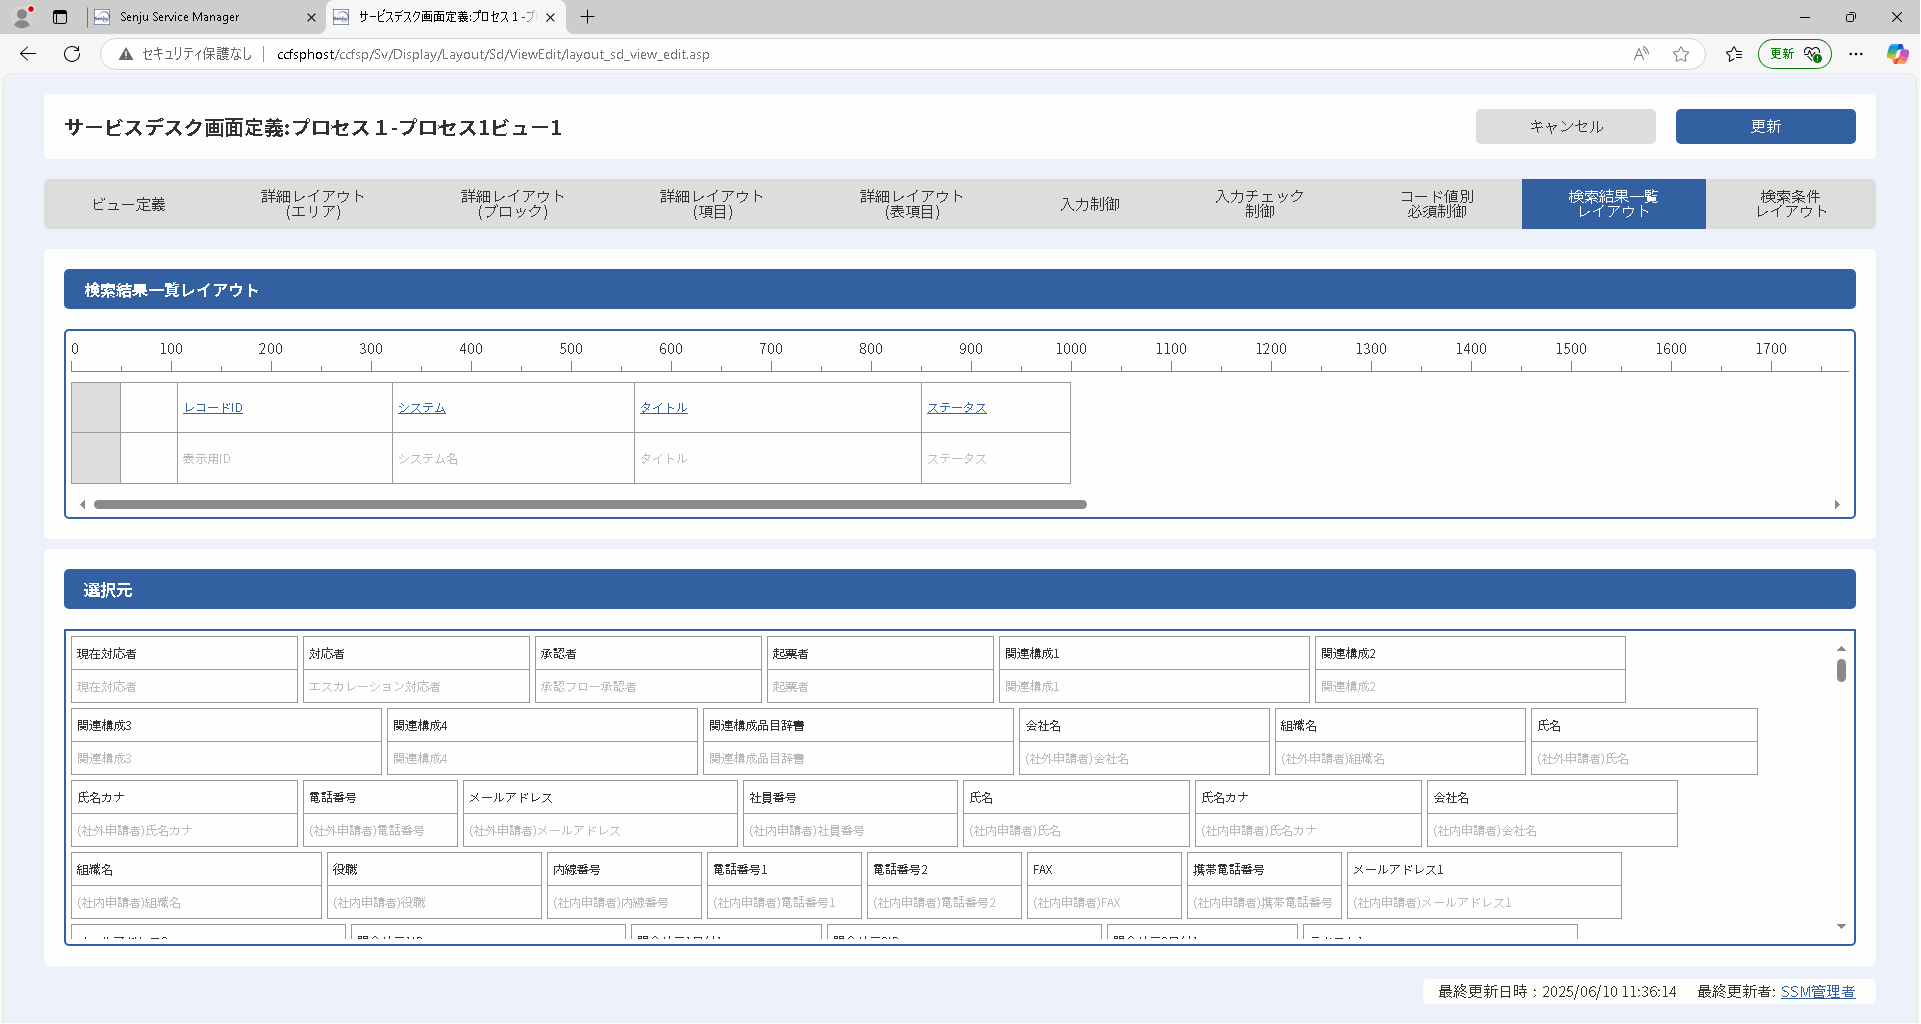1921x1024 pixels.
Task: Open the 入力制御 tab
Action: 1090,204
